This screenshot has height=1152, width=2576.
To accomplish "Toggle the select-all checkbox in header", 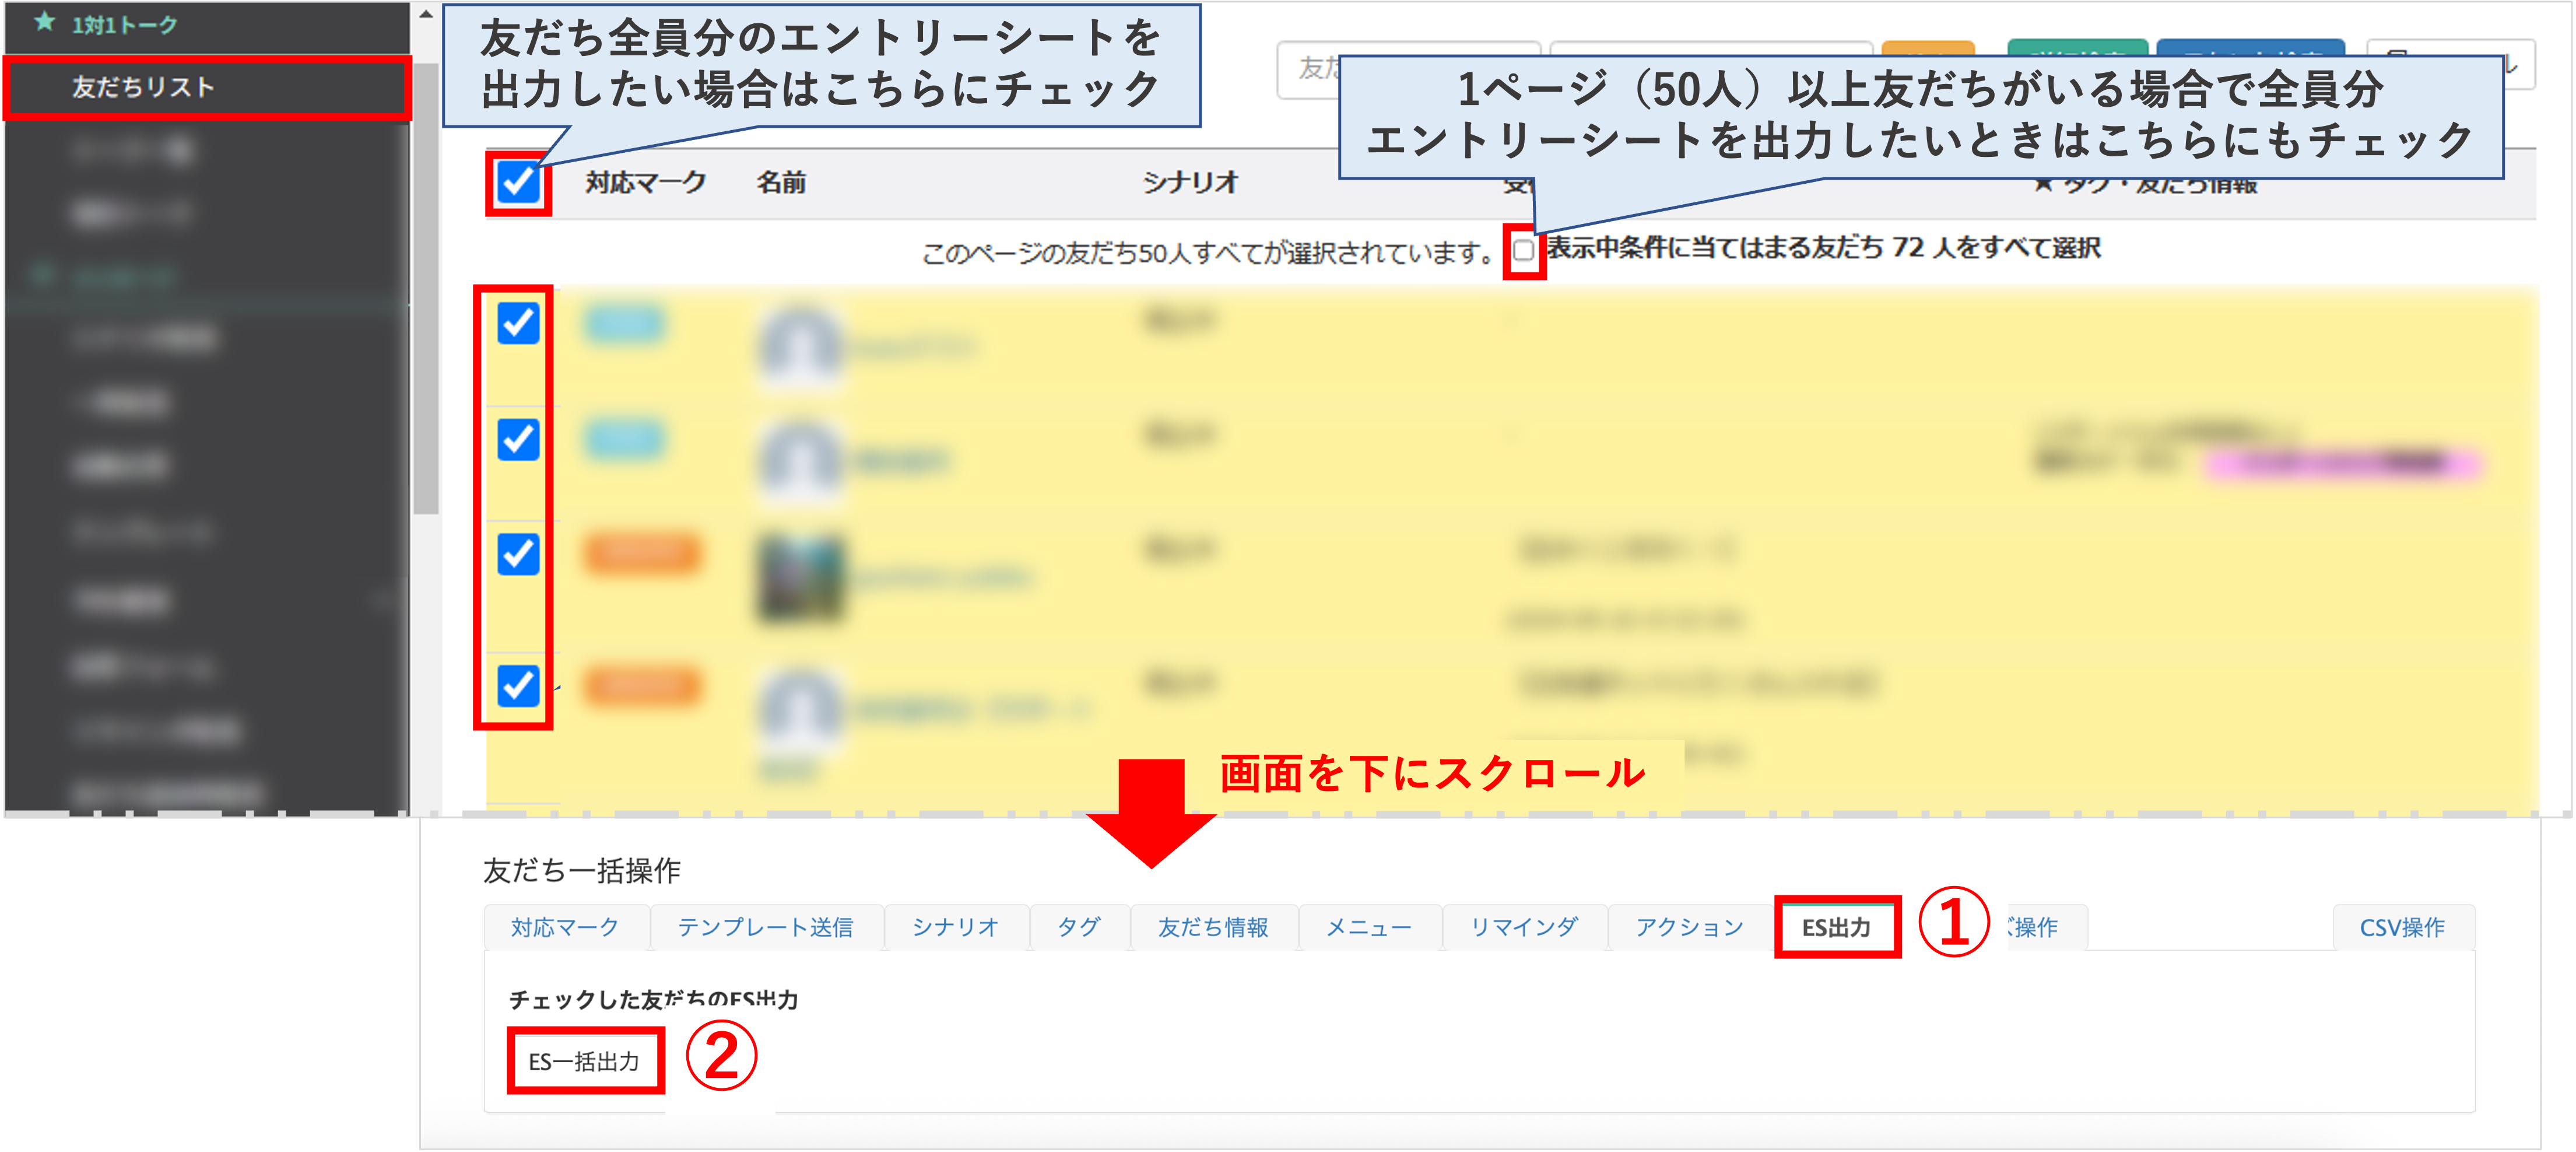I will tap(518, 182).
